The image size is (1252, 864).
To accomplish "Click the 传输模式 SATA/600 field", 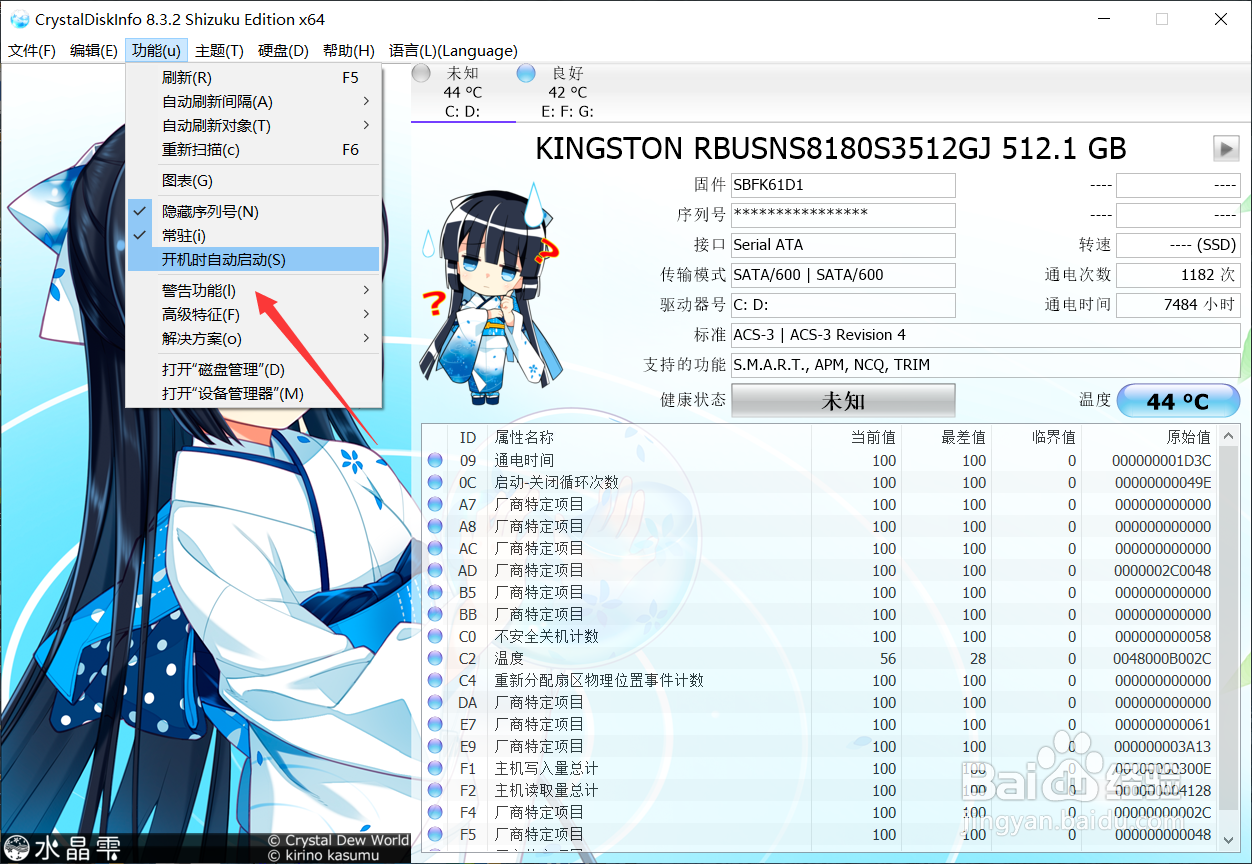I will pyautogui.click(x=843, y=275).
